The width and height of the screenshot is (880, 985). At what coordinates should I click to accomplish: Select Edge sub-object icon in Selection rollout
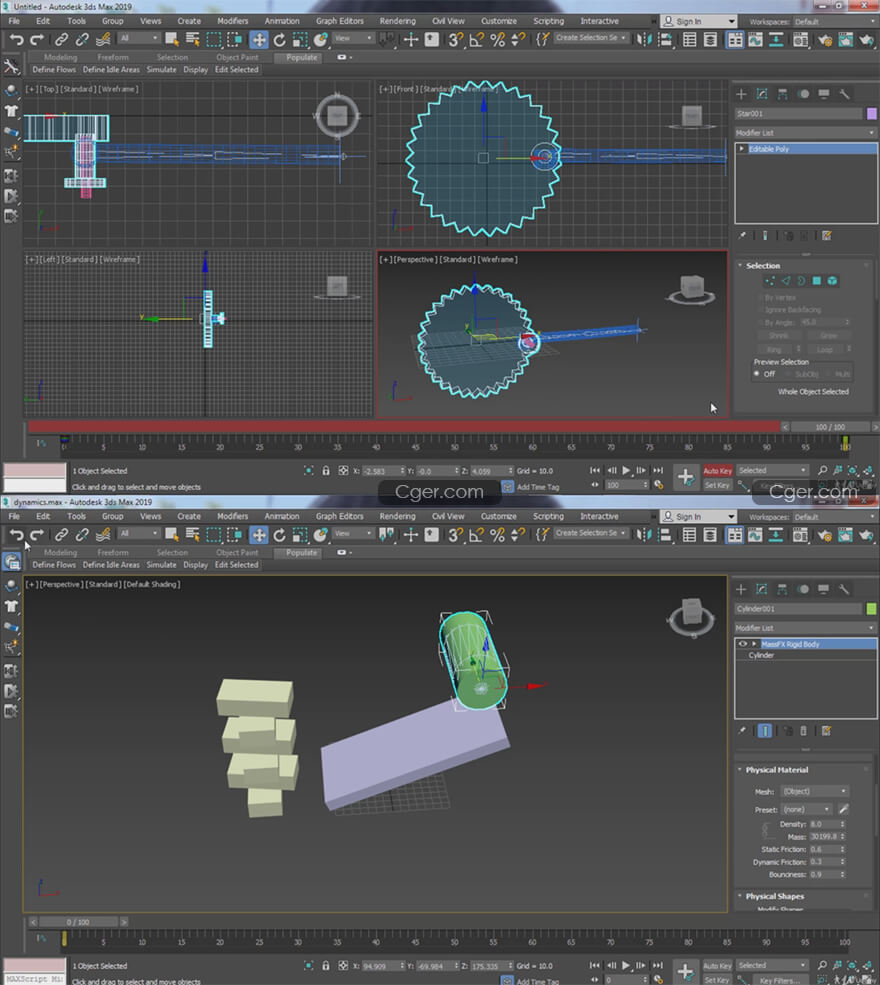786,281
